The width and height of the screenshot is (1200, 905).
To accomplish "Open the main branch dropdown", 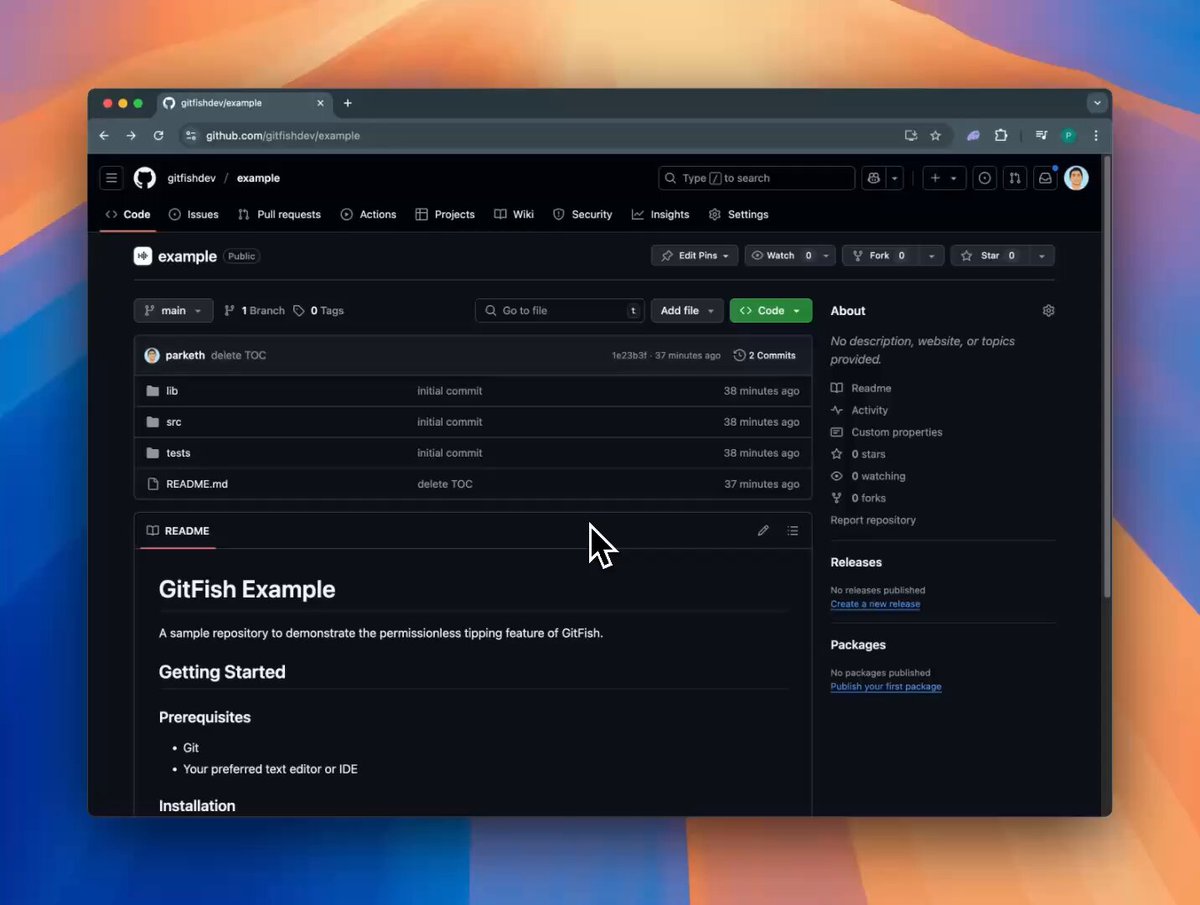I will pos(173,311).
